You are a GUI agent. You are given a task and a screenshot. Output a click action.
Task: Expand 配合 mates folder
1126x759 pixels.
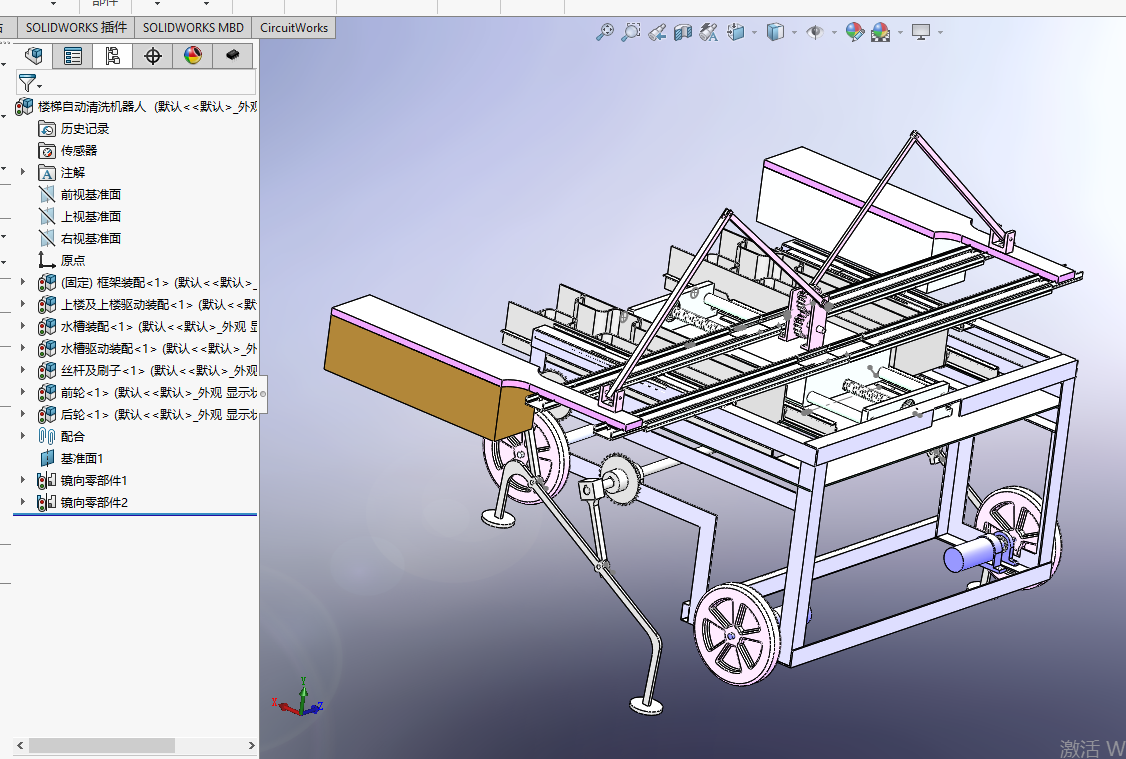pyautogui.click(x=23, y=436)
